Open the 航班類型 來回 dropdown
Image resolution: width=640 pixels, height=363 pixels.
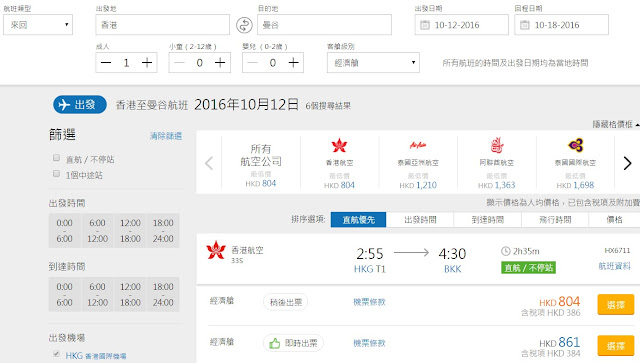(38, 24)
